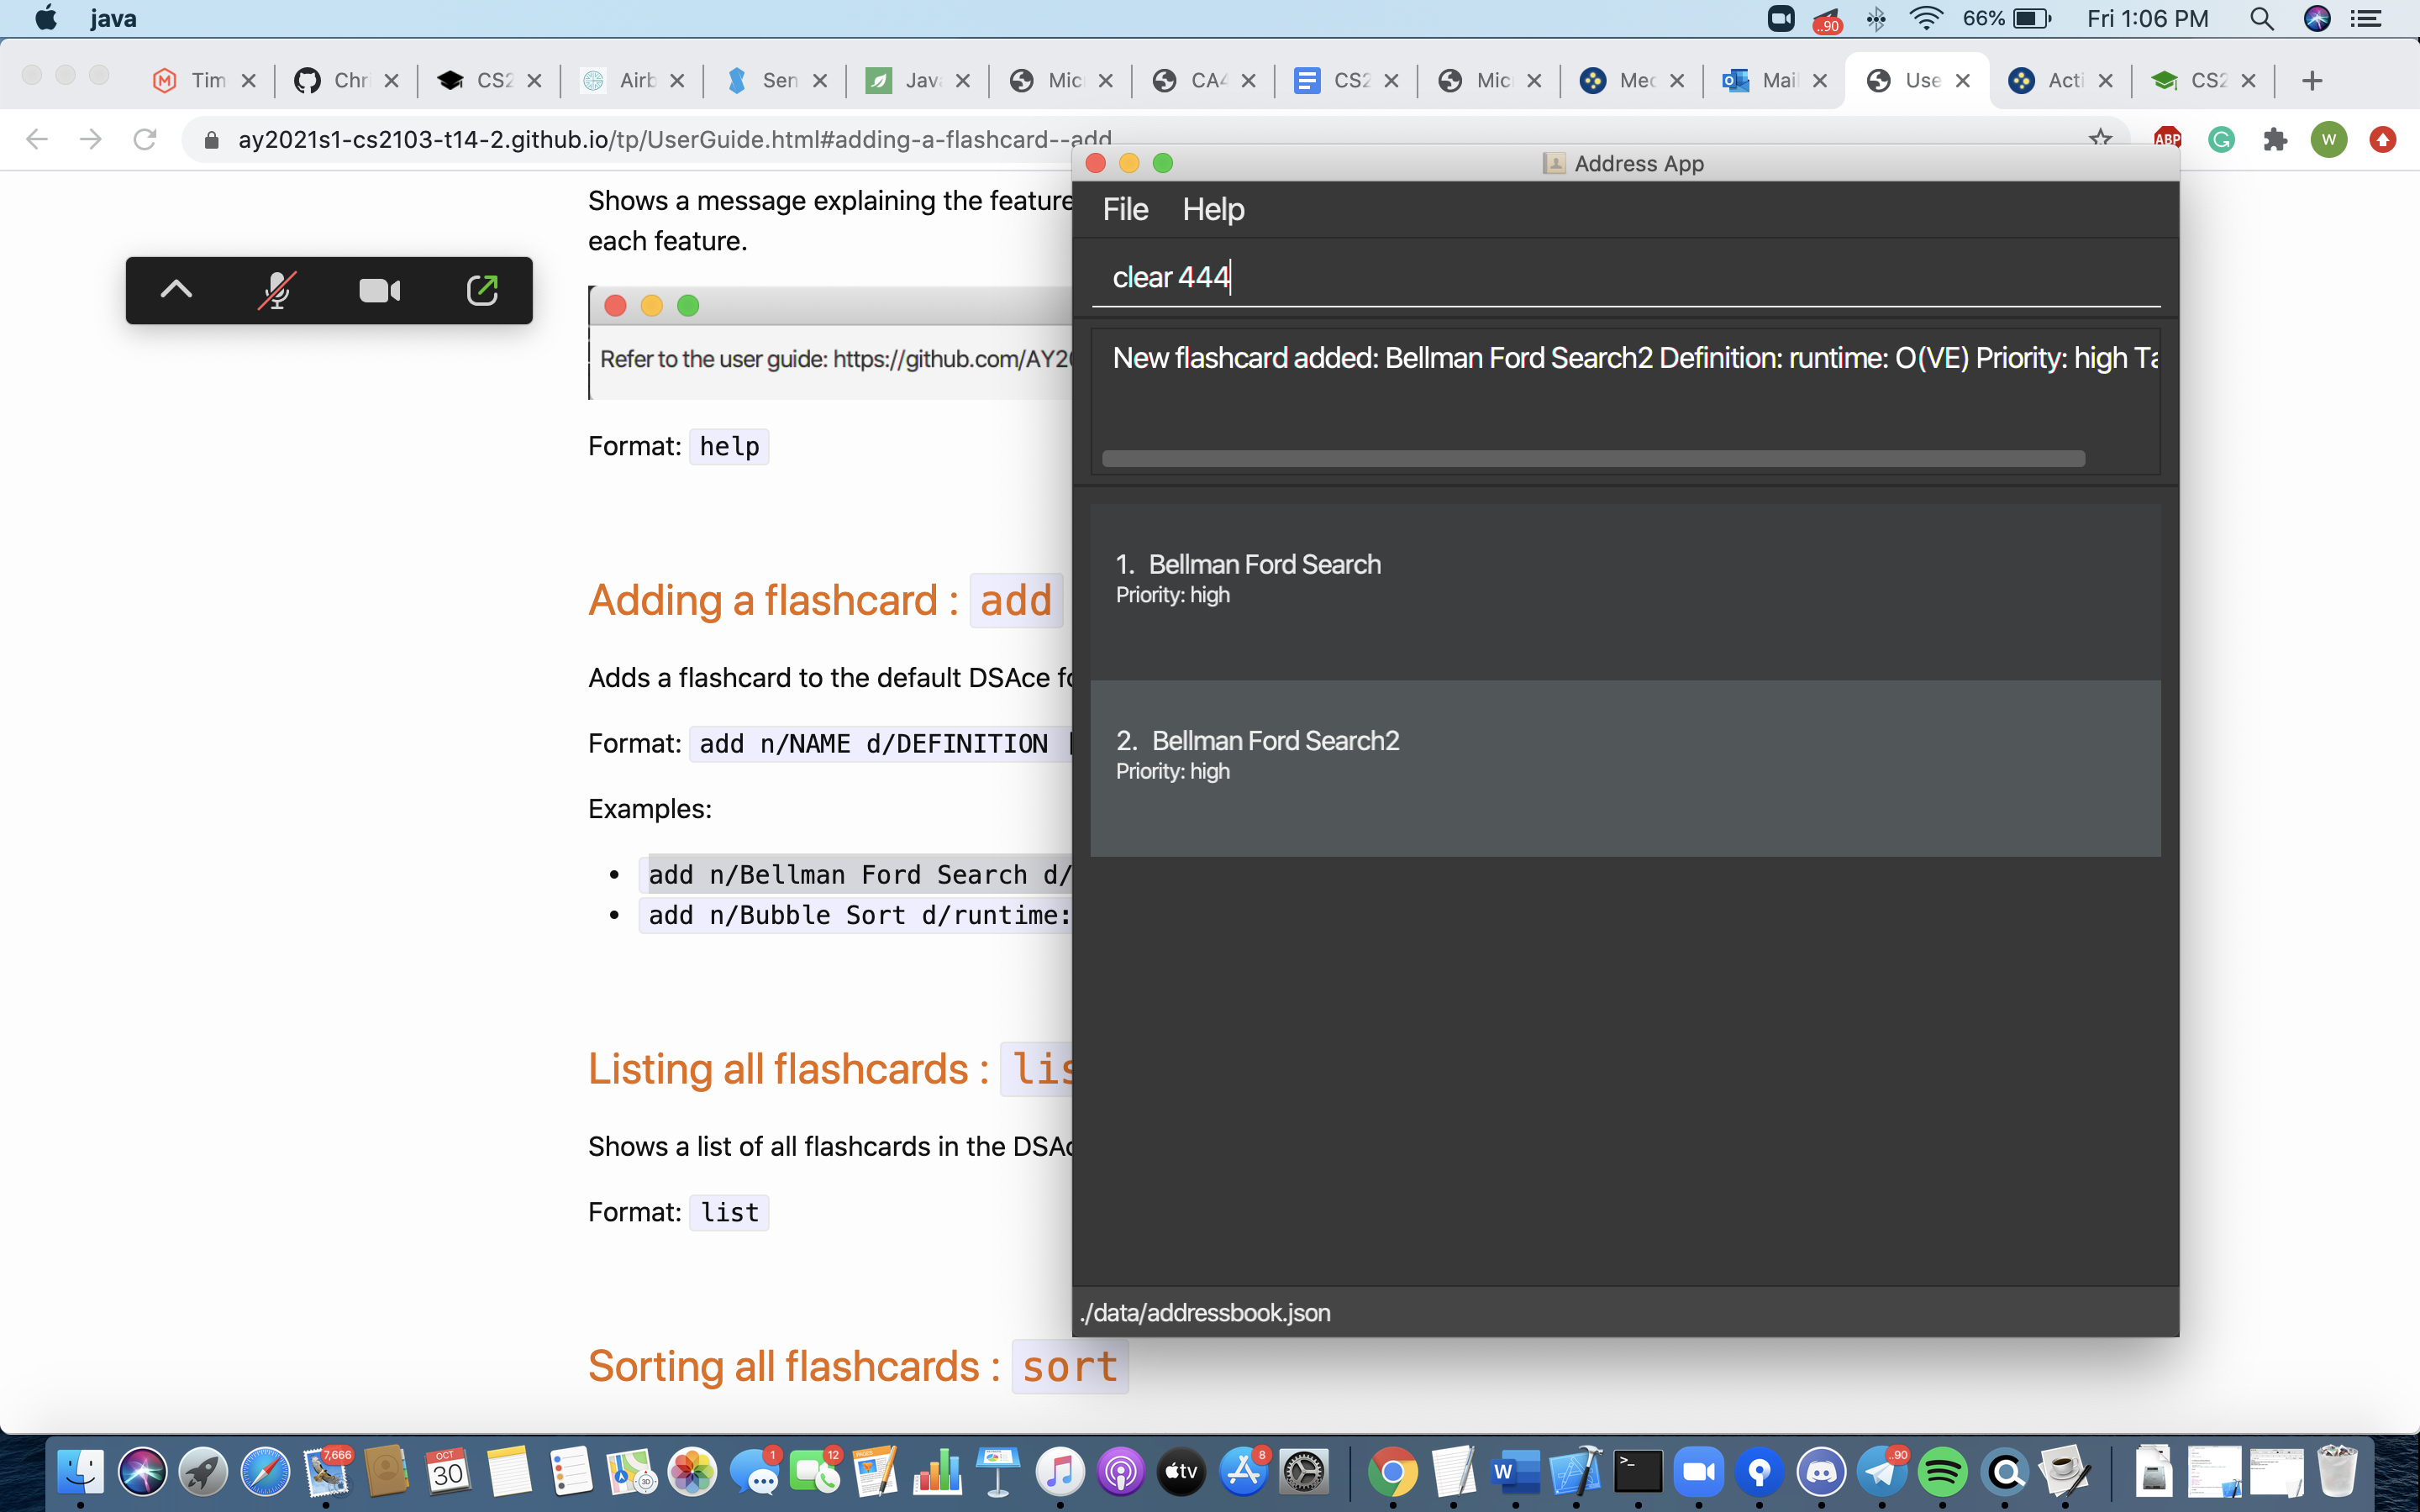Image resolution: width=2420 pixels, height=1512 pixels.
Task: Reload the Chrome page
Action: click(145, 139)
